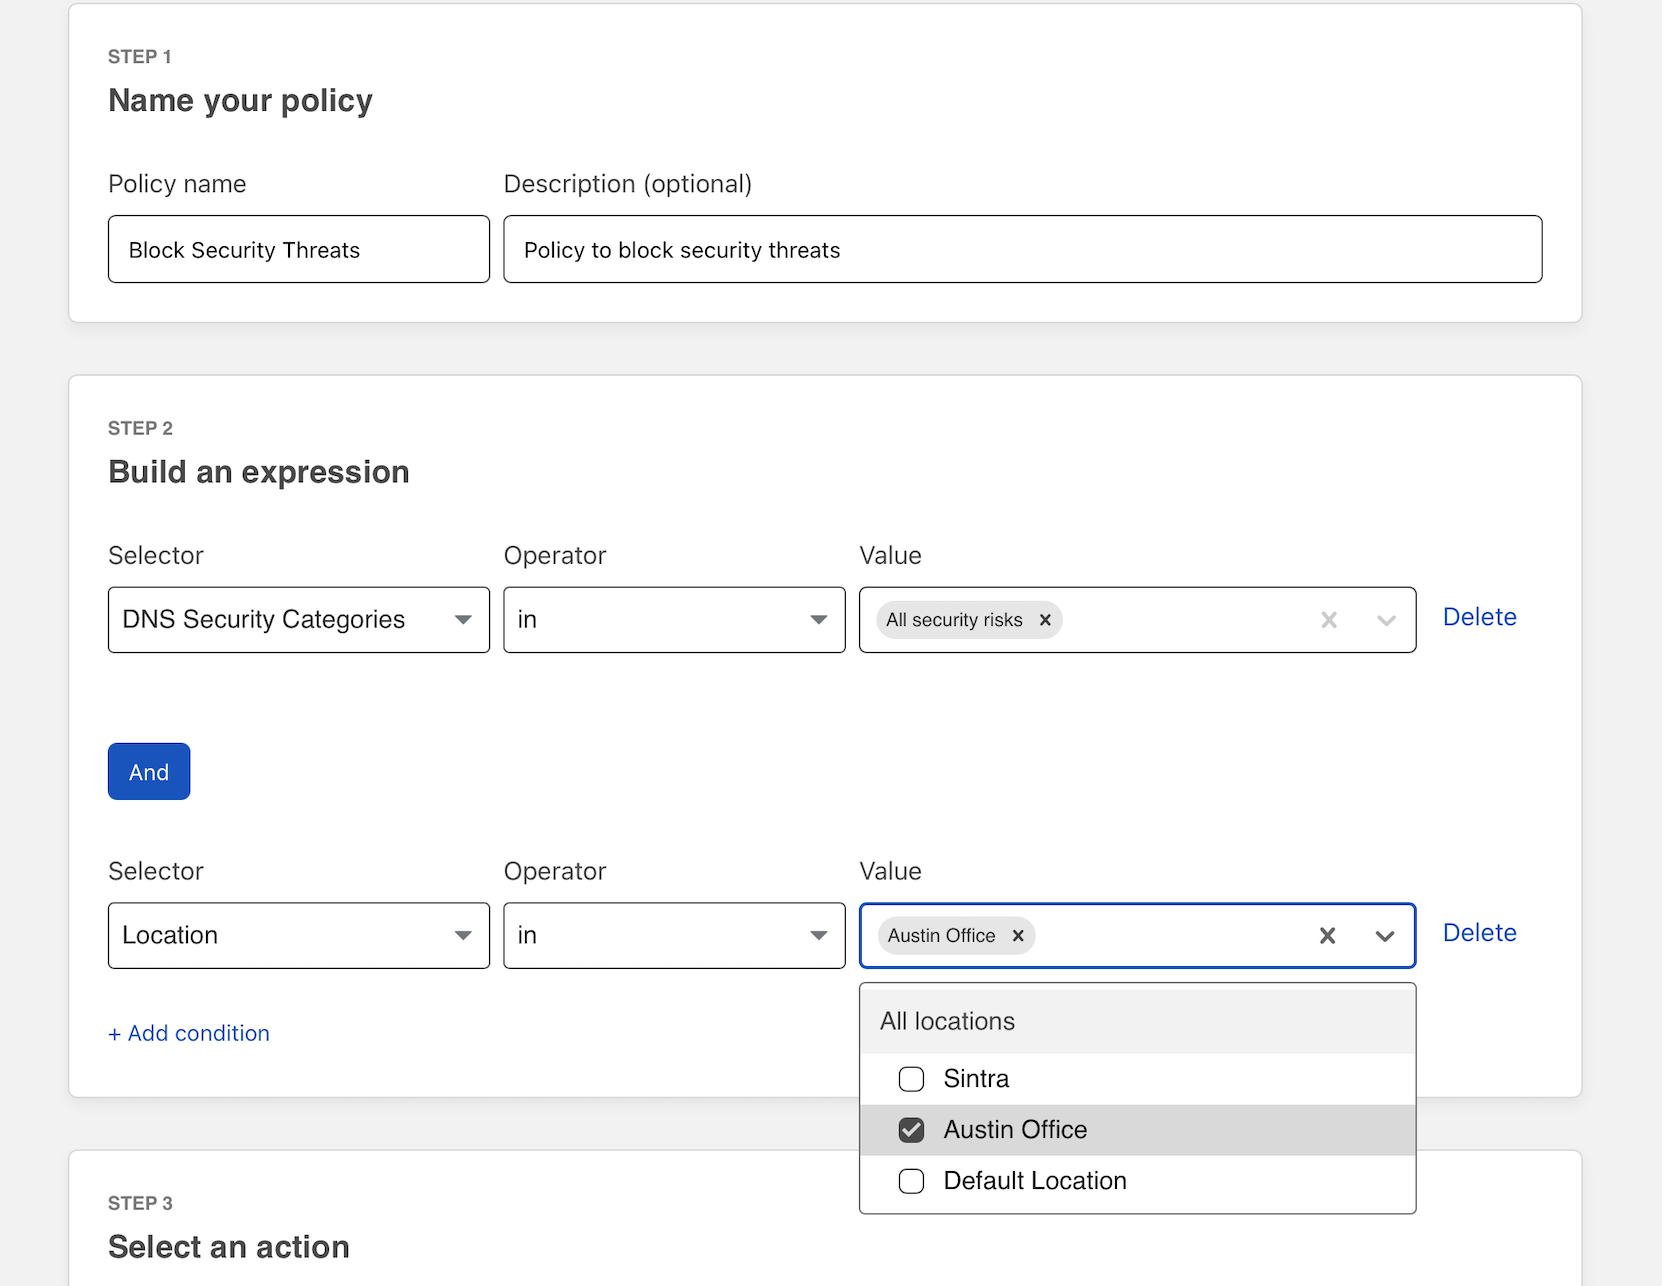Remove the 'All security risks' chip
This screenshot has height=1286, width=1662.
point(1045,620)
